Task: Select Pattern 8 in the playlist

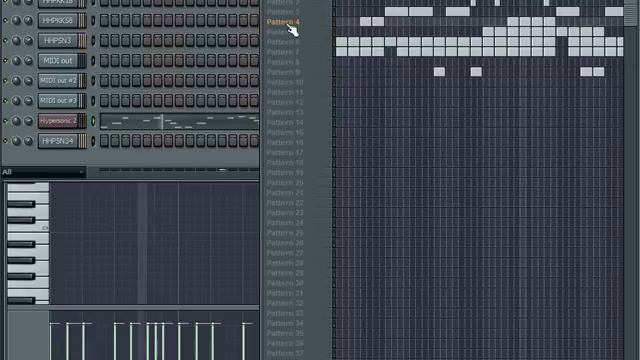Action: coord(283,62)
